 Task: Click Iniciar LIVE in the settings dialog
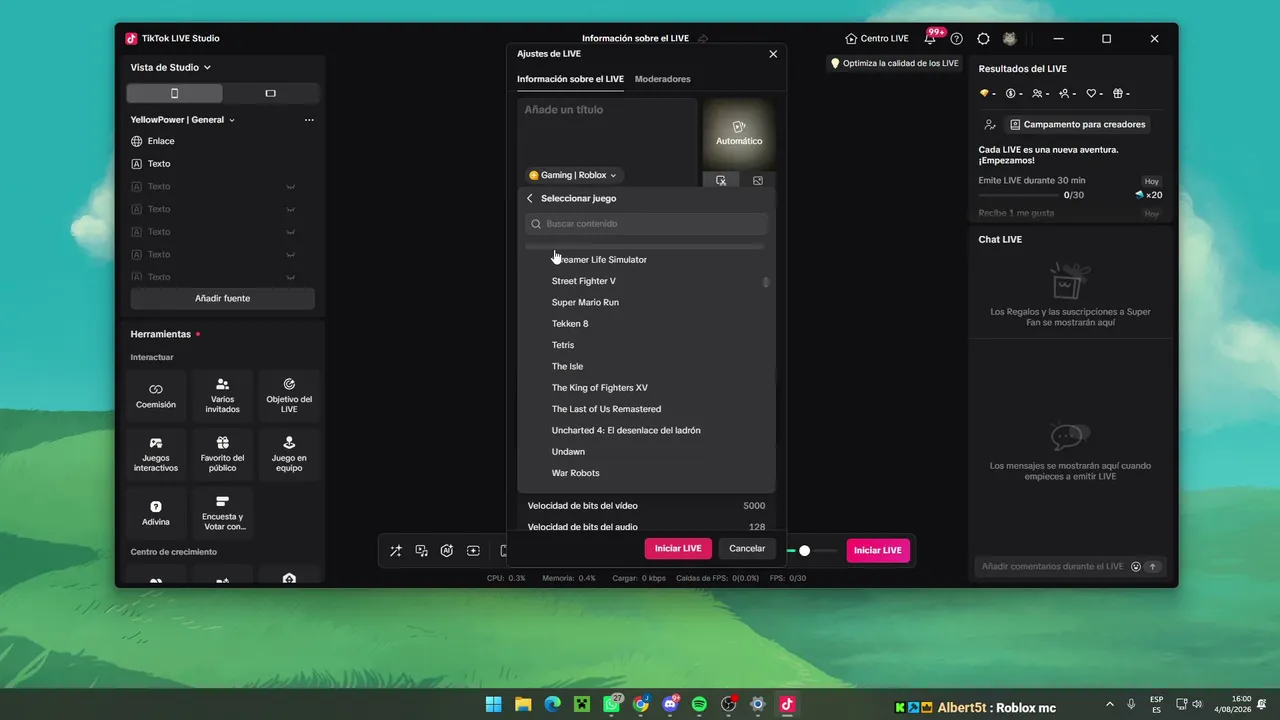pos(678,548)
